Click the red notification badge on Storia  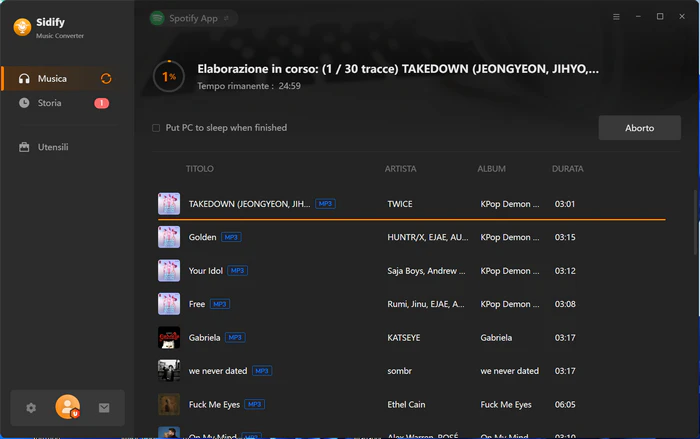coord(101,103)
